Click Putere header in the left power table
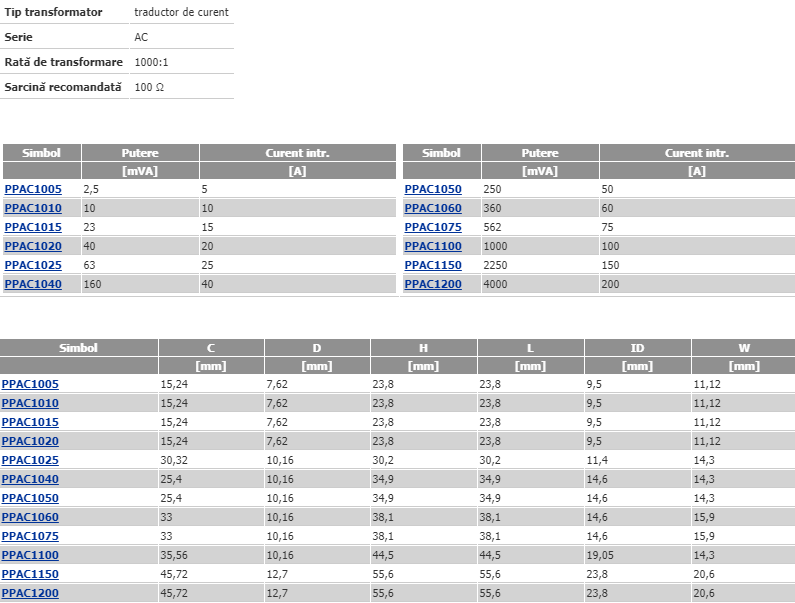 140,153
